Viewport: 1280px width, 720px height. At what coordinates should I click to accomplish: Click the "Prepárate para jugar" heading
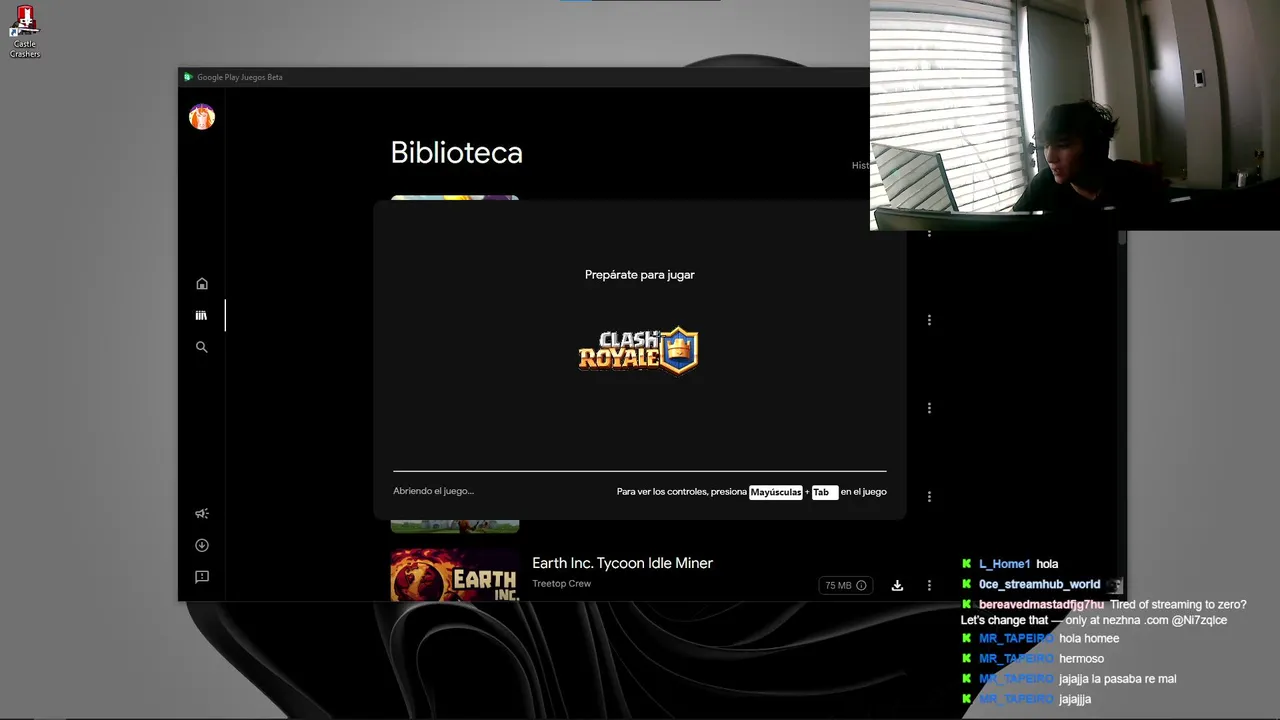640,274
